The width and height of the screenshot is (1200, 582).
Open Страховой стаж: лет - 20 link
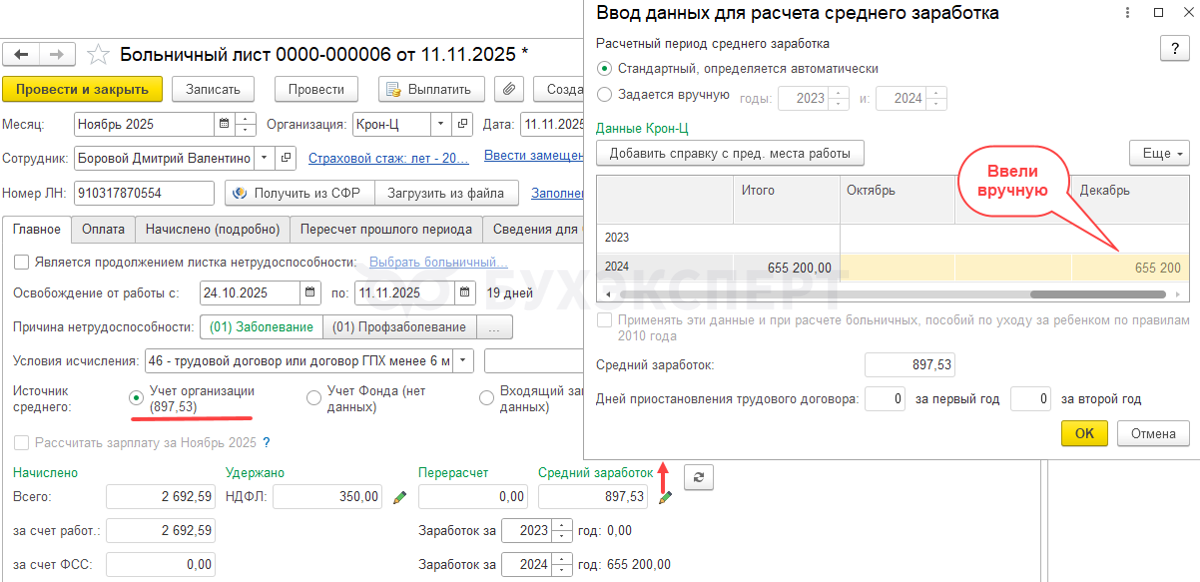pyautogui.click(x=388, y=158)
